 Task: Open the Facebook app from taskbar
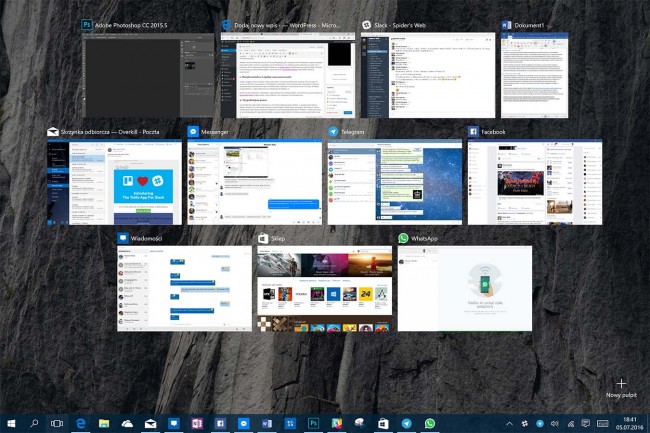coord(220,423)
